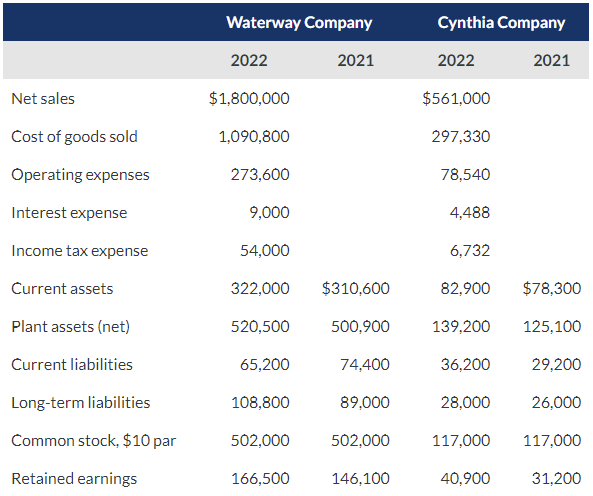Select current assets value $310,600
Screen dimensions: 593x496
[356, 289]
